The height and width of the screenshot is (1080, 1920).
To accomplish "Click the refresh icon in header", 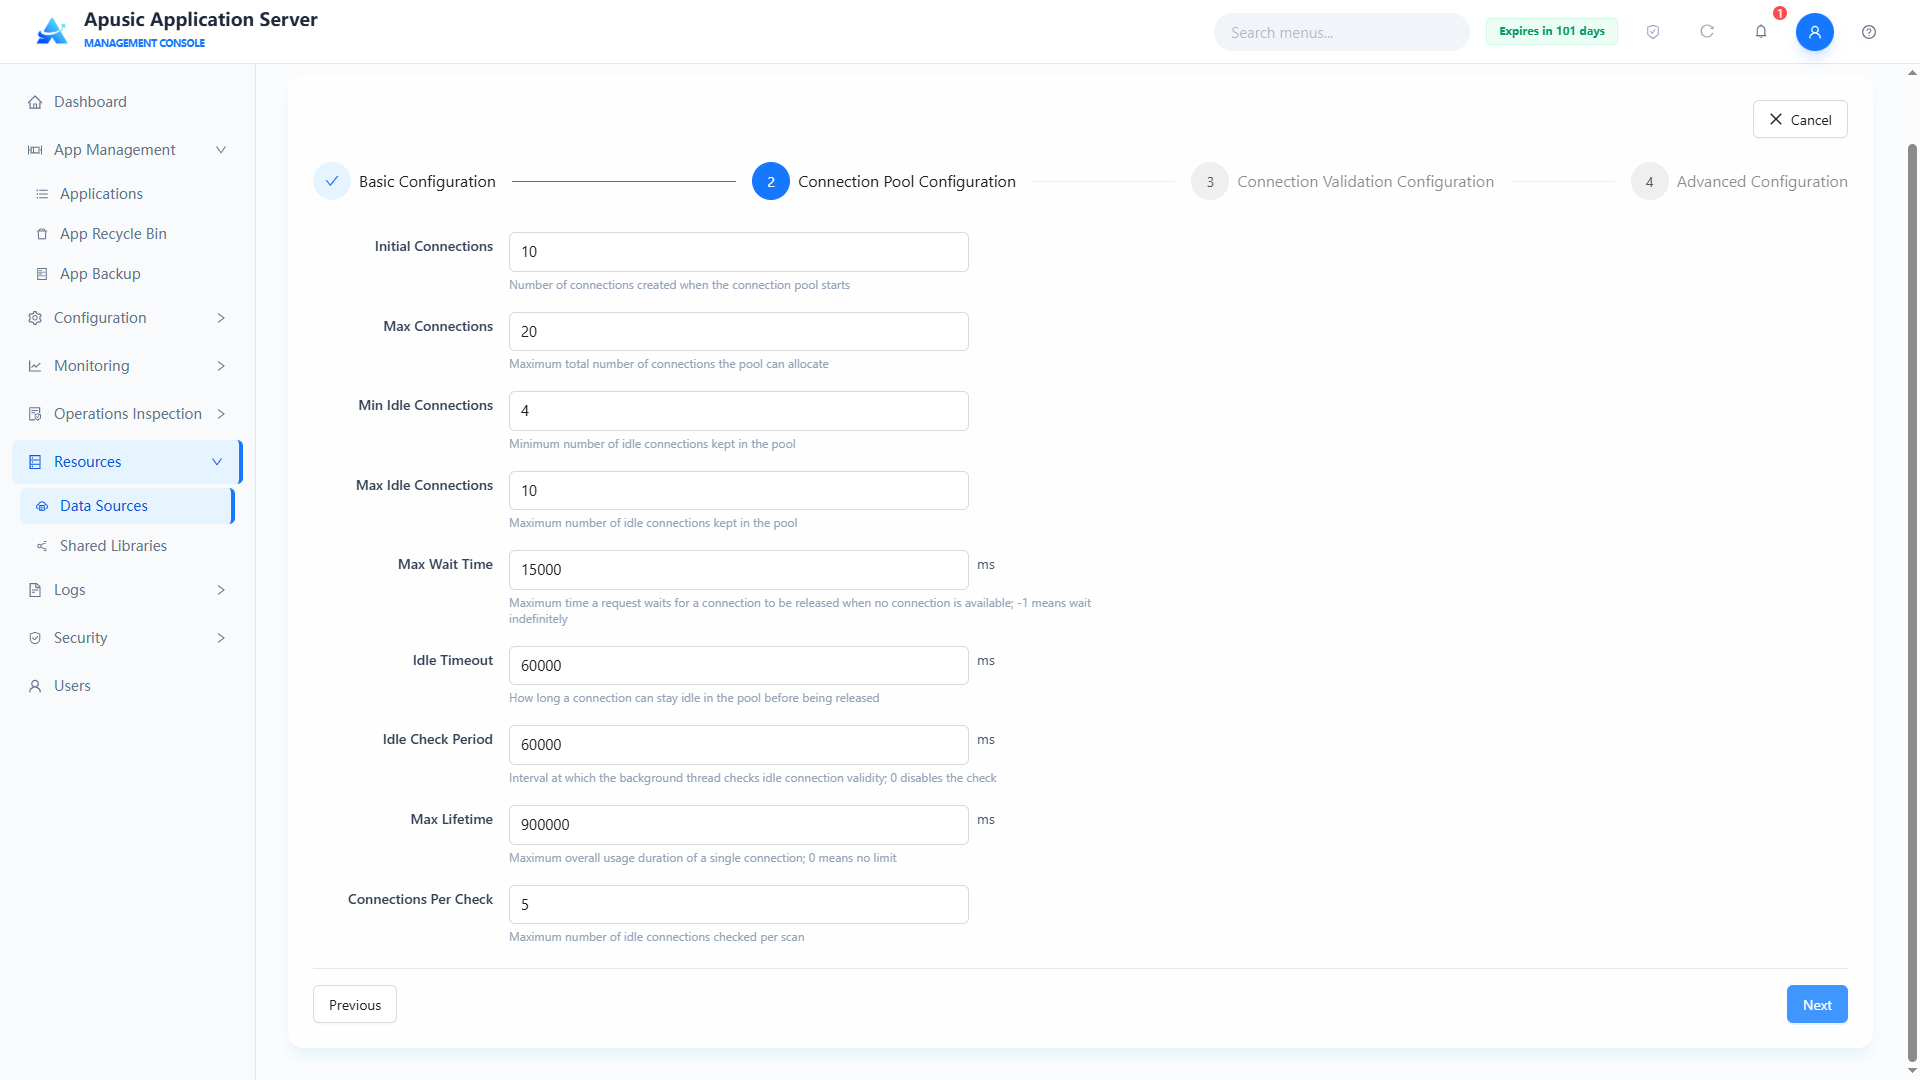I will 1707,32.
